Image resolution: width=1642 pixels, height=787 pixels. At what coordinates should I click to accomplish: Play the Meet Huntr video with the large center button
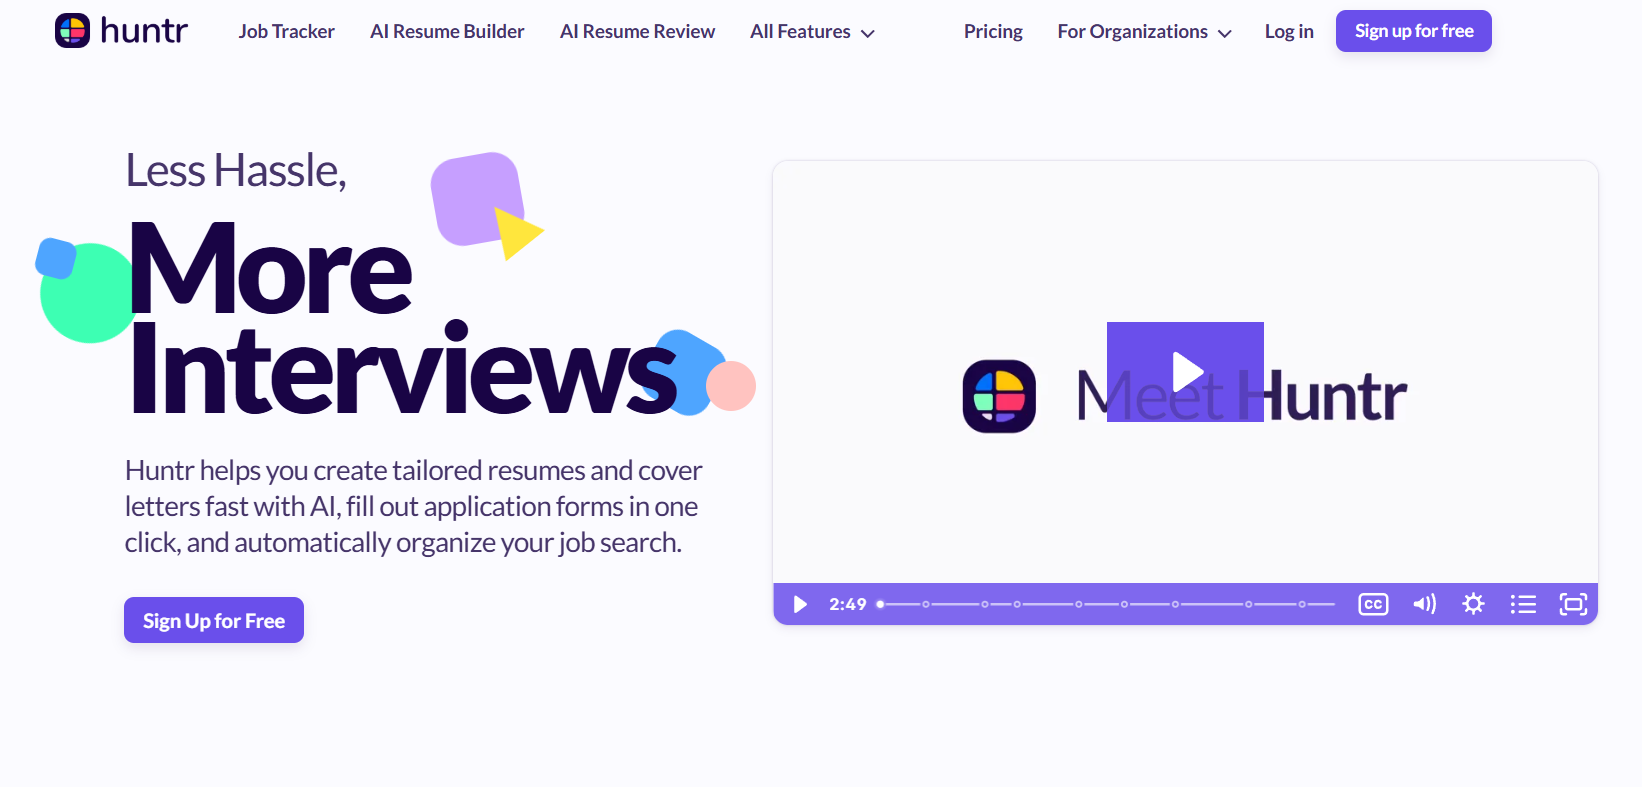point(1185,372)
